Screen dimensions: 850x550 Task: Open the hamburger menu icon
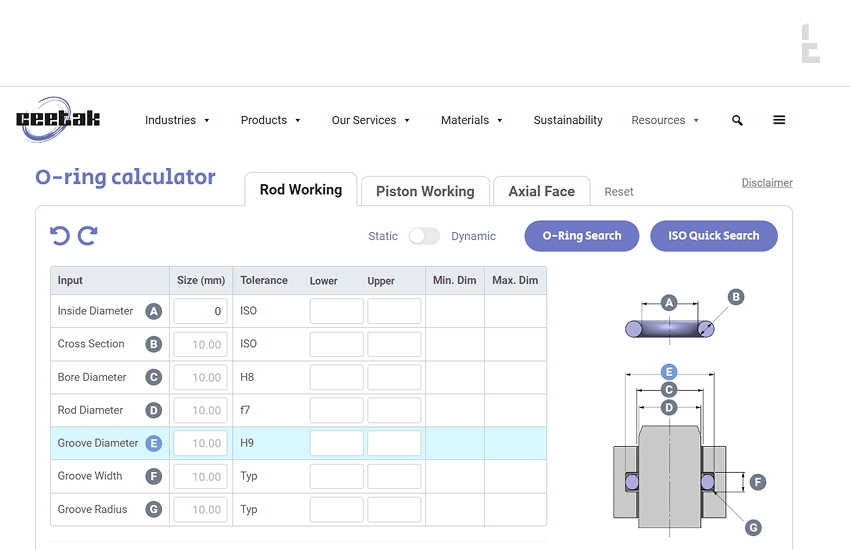pos(779,120)
